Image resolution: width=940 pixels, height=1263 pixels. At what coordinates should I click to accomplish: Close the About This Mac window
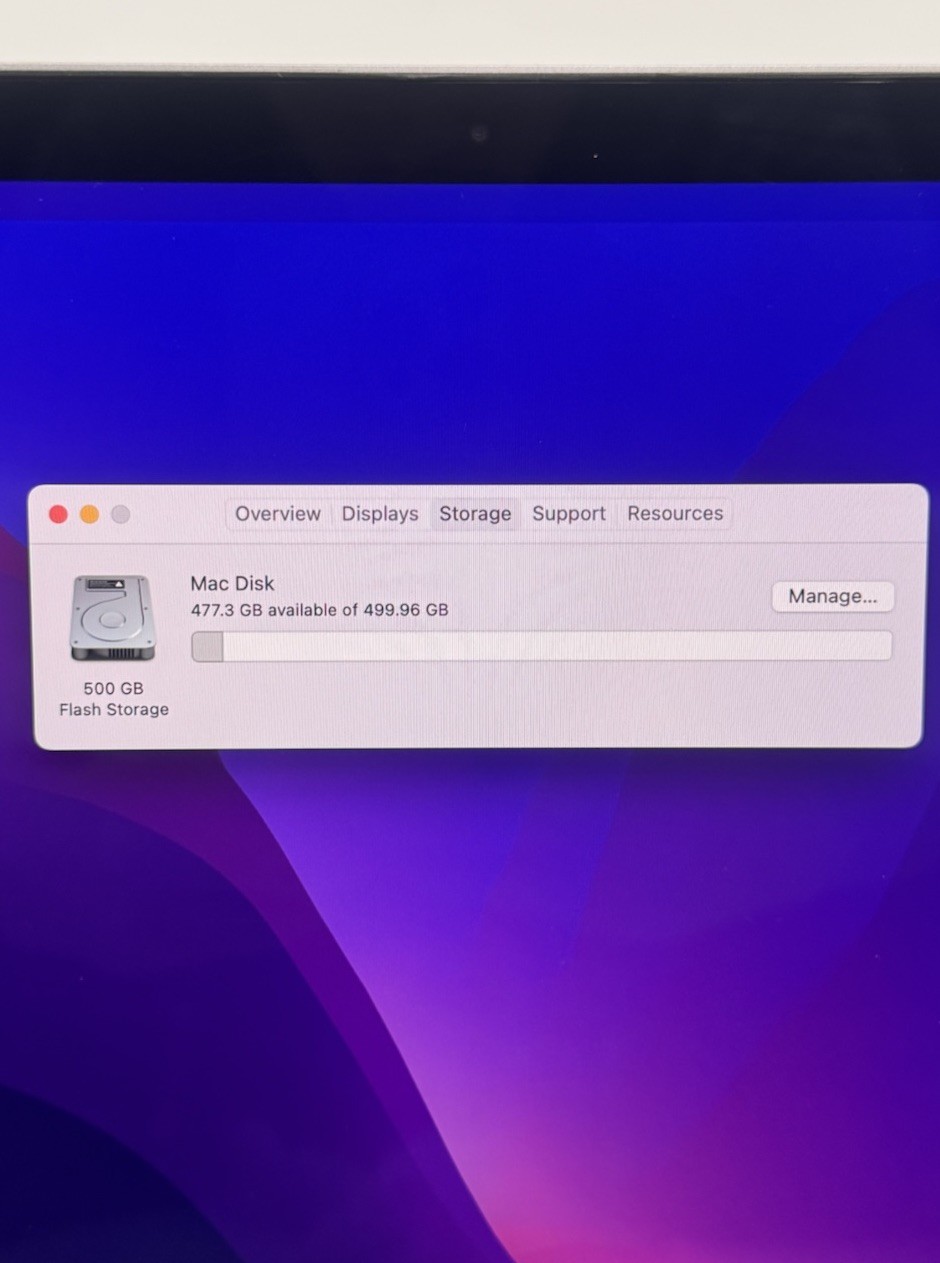(x=59, y=514)
